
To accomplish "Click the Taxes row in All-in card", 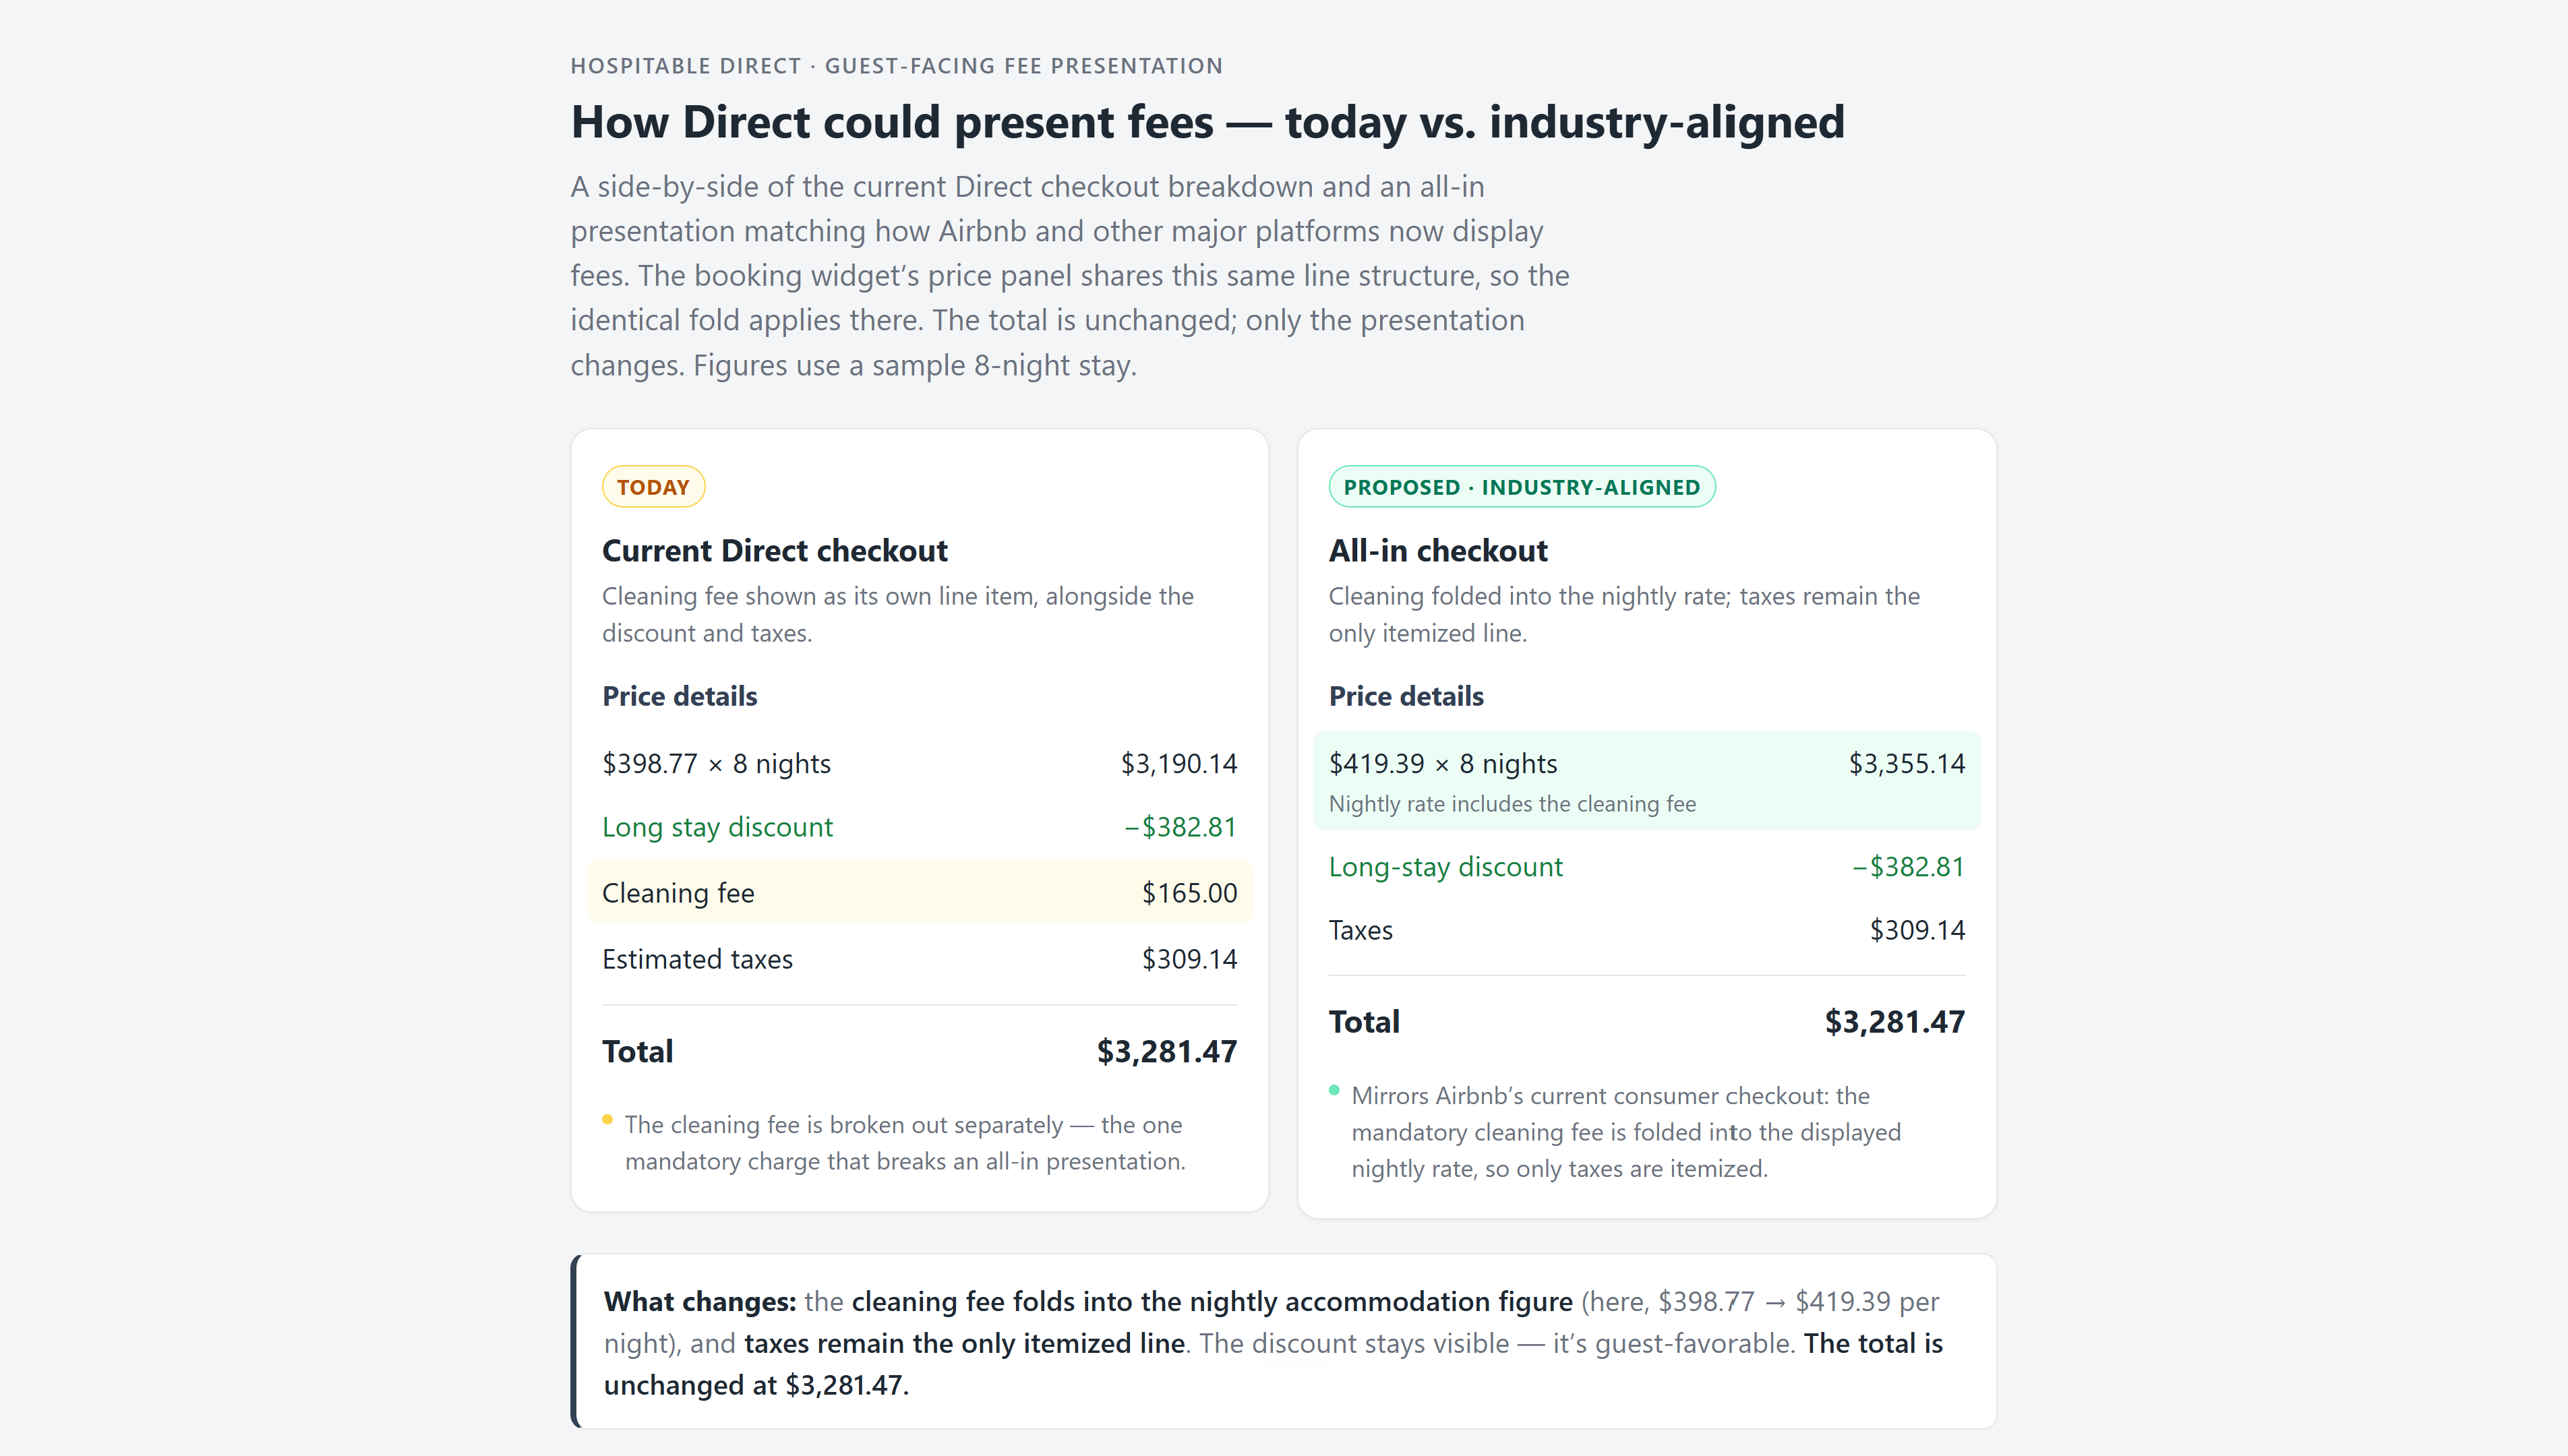I will (x=1646, y=931).
